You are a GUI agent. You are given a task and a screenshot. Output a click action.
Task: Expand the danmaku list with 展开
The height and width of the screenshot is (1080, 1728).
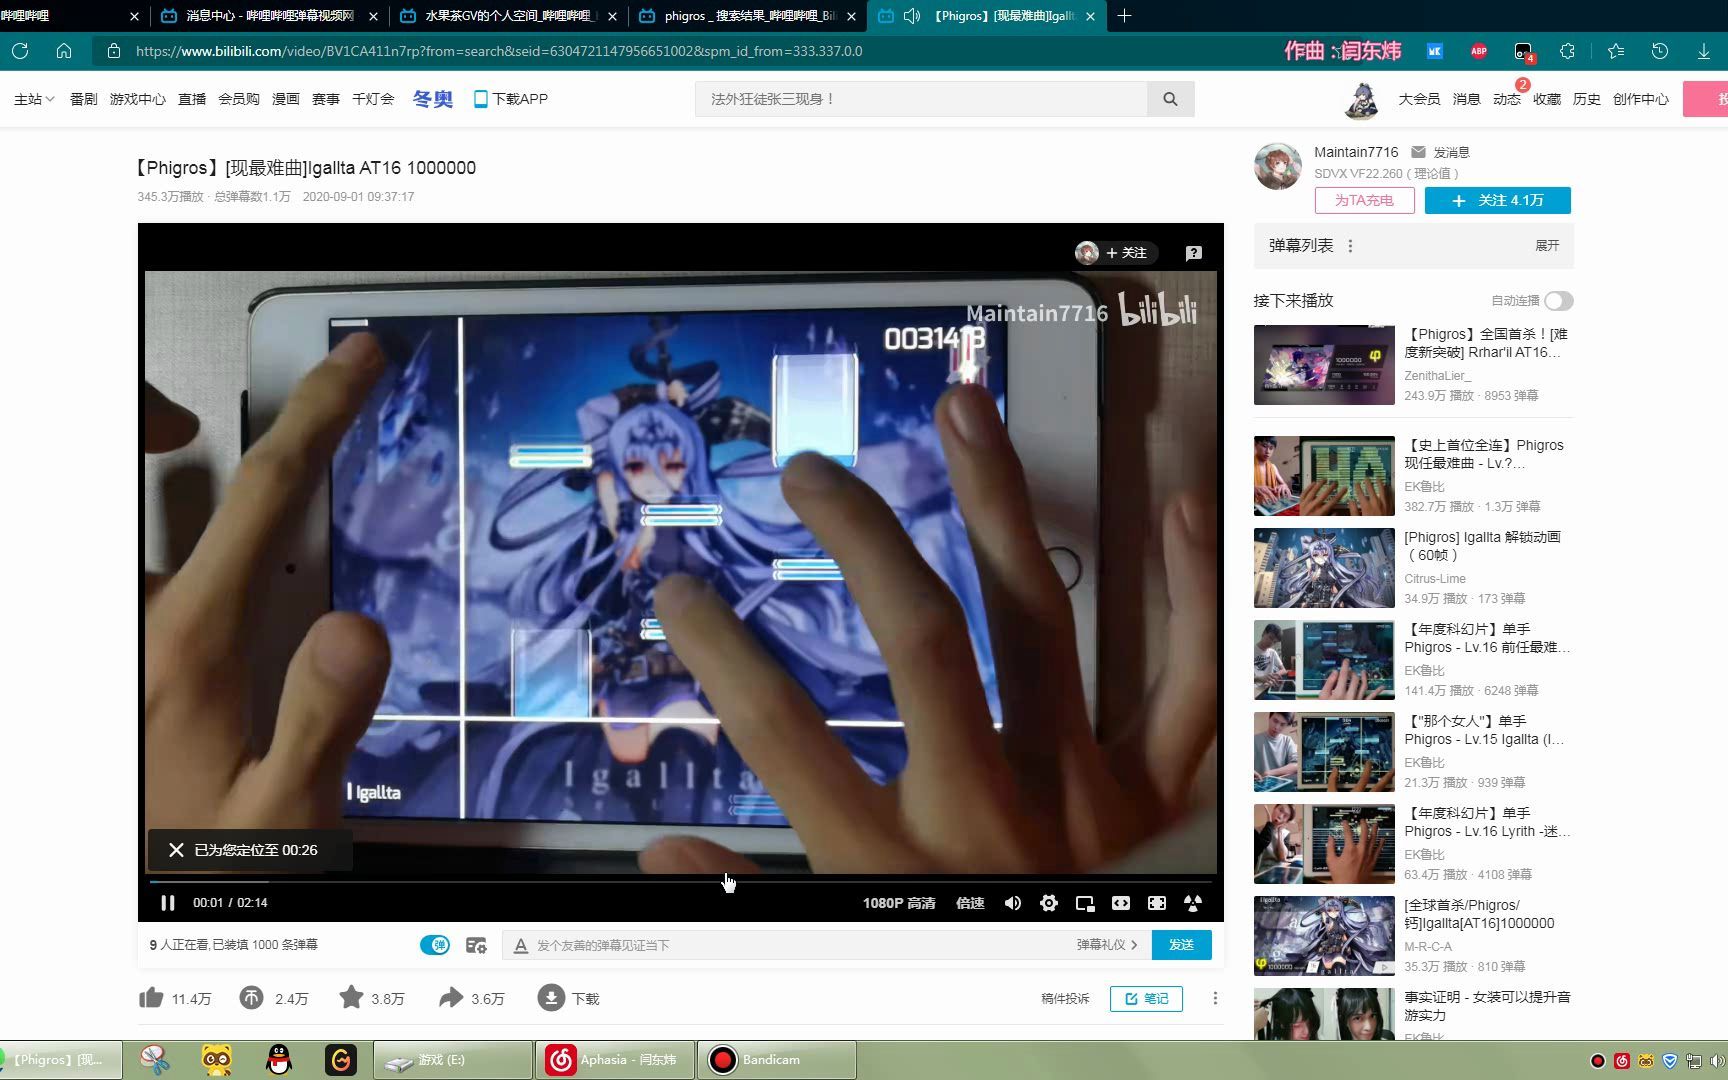point(1547,246)
